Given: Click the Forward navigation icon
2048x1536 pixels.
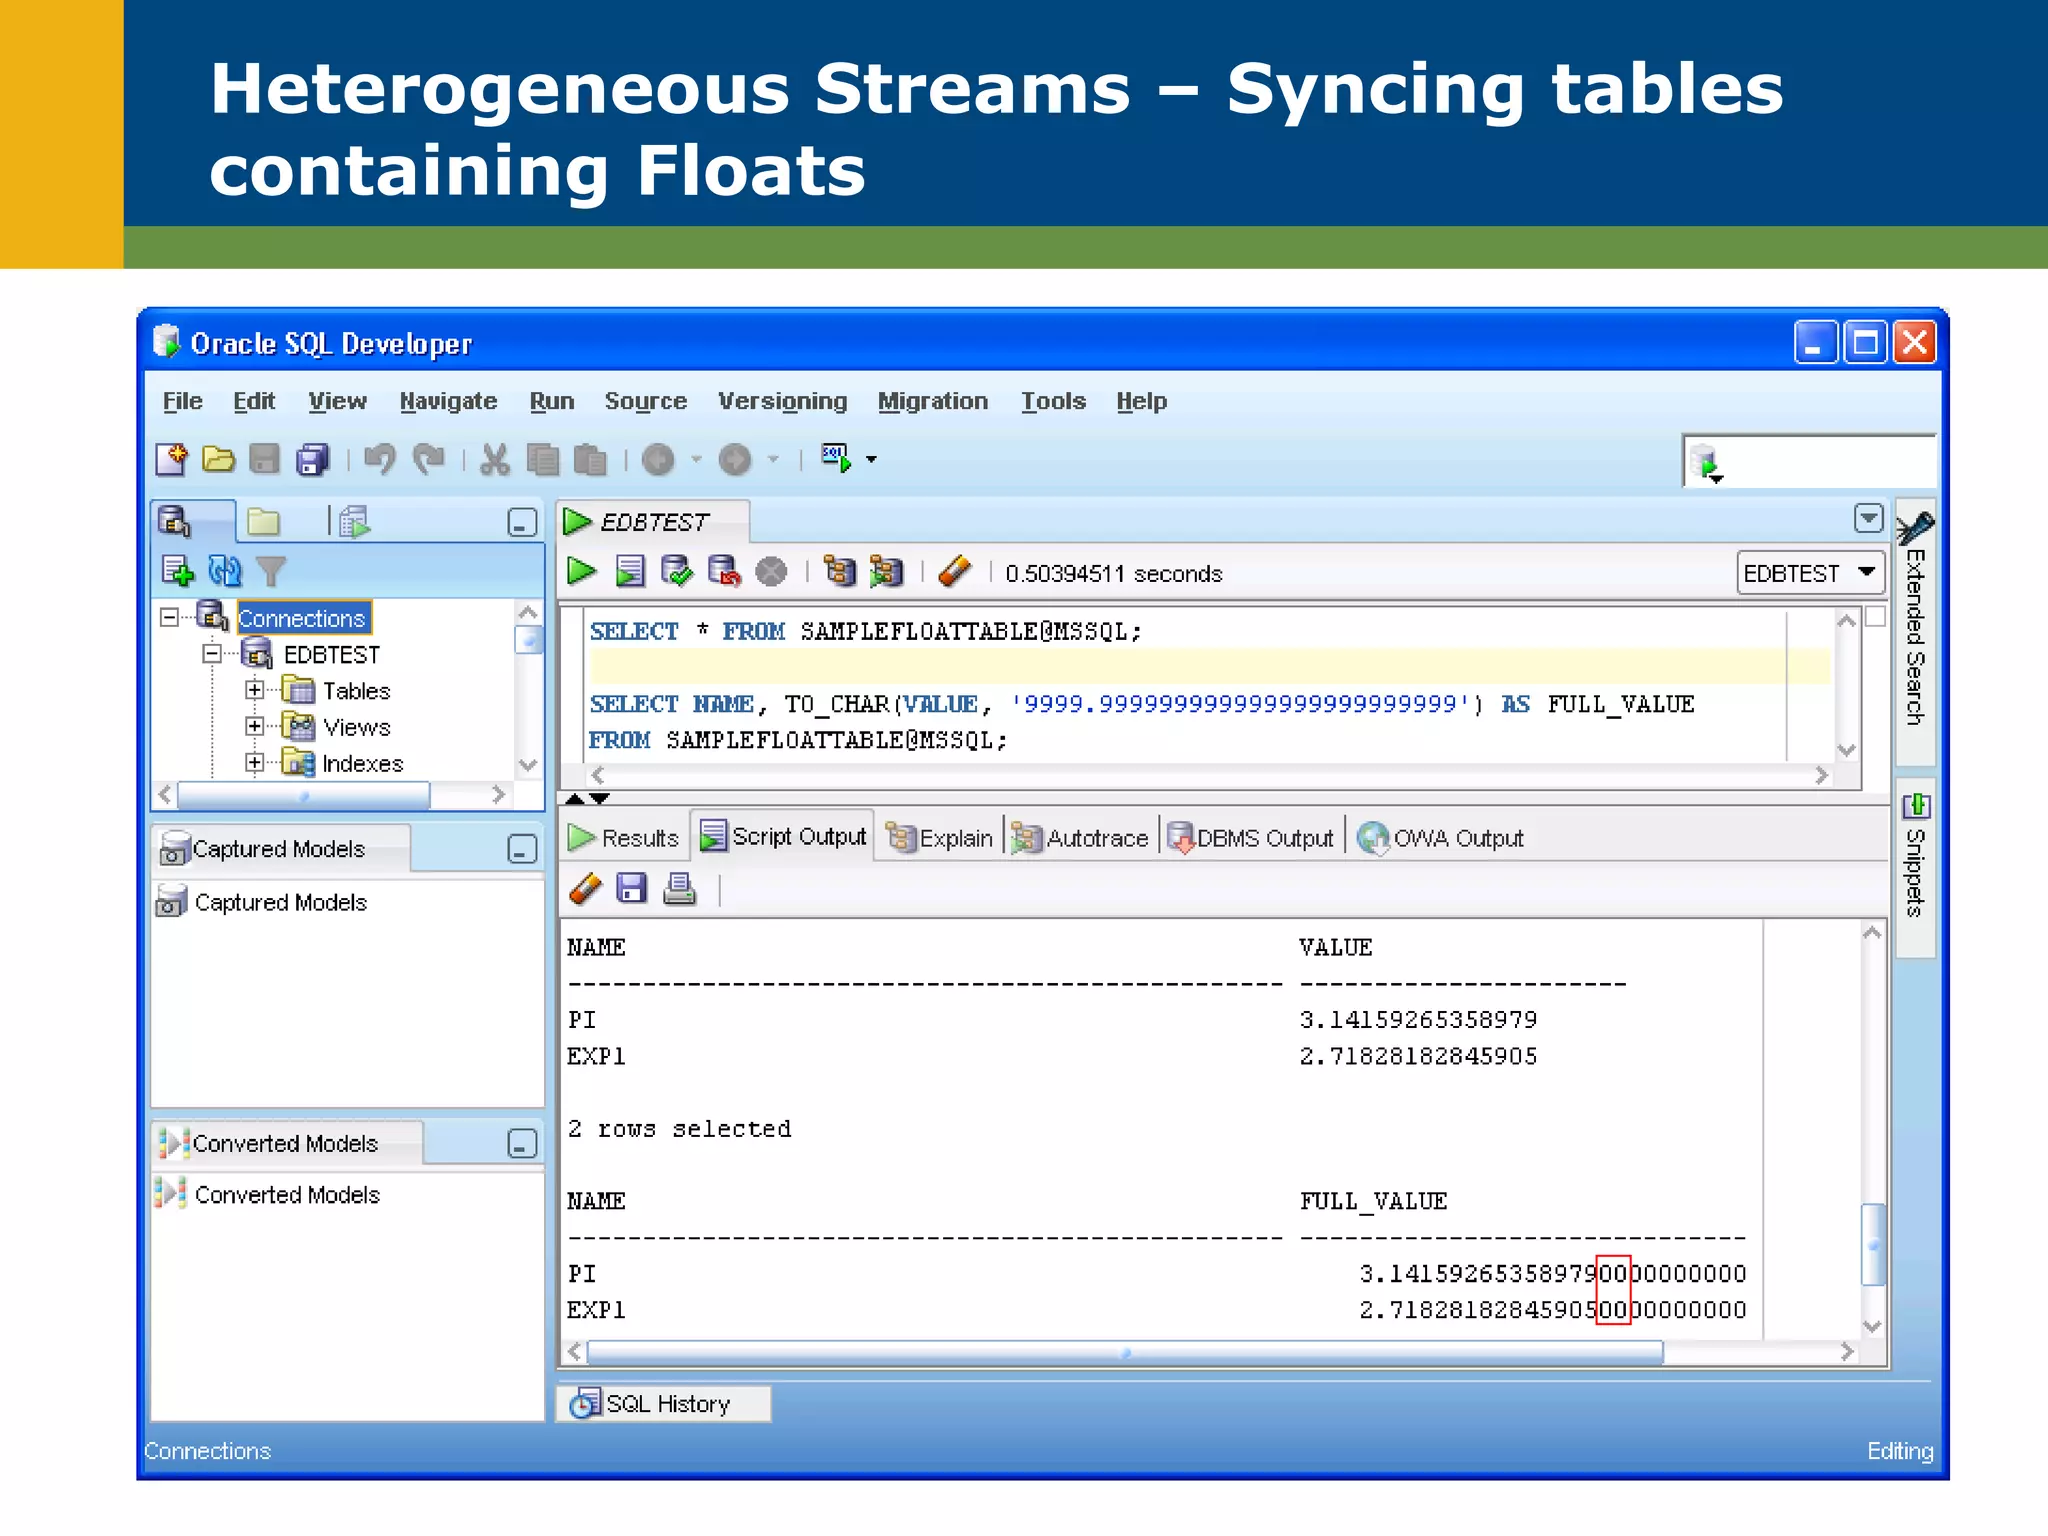Looking at the screenshot, I should [x=735, y=459].
